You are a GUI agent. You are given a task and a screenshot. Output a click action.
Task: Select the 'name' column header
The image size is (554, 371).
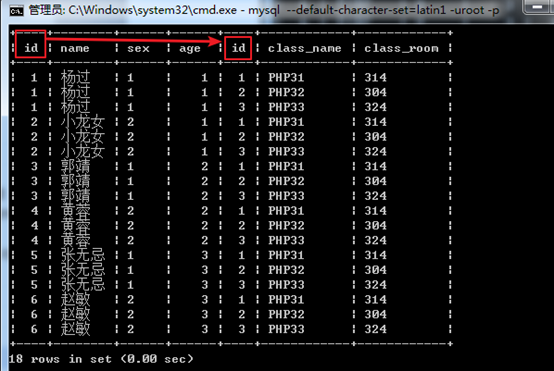(x=75, y=48)
